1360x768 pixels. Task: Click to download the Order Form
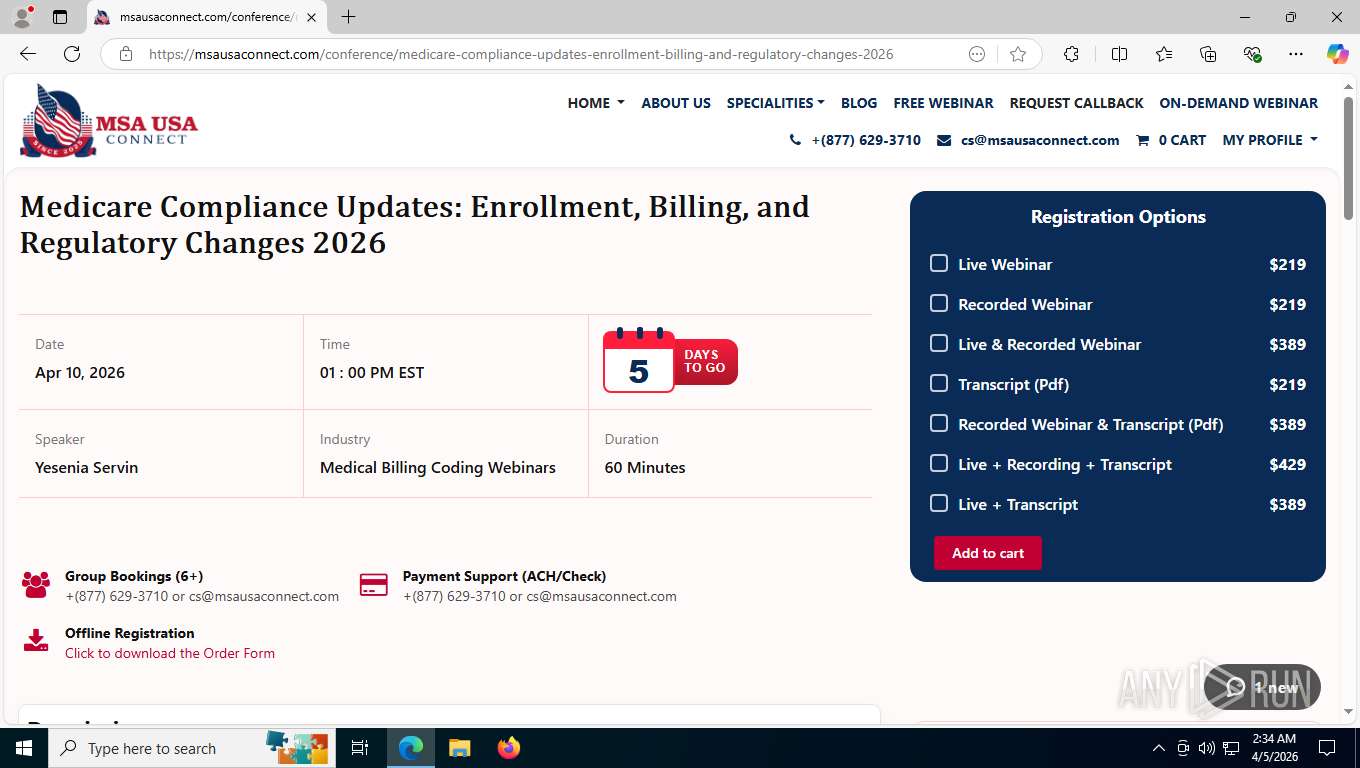click(x=170, y=653)
